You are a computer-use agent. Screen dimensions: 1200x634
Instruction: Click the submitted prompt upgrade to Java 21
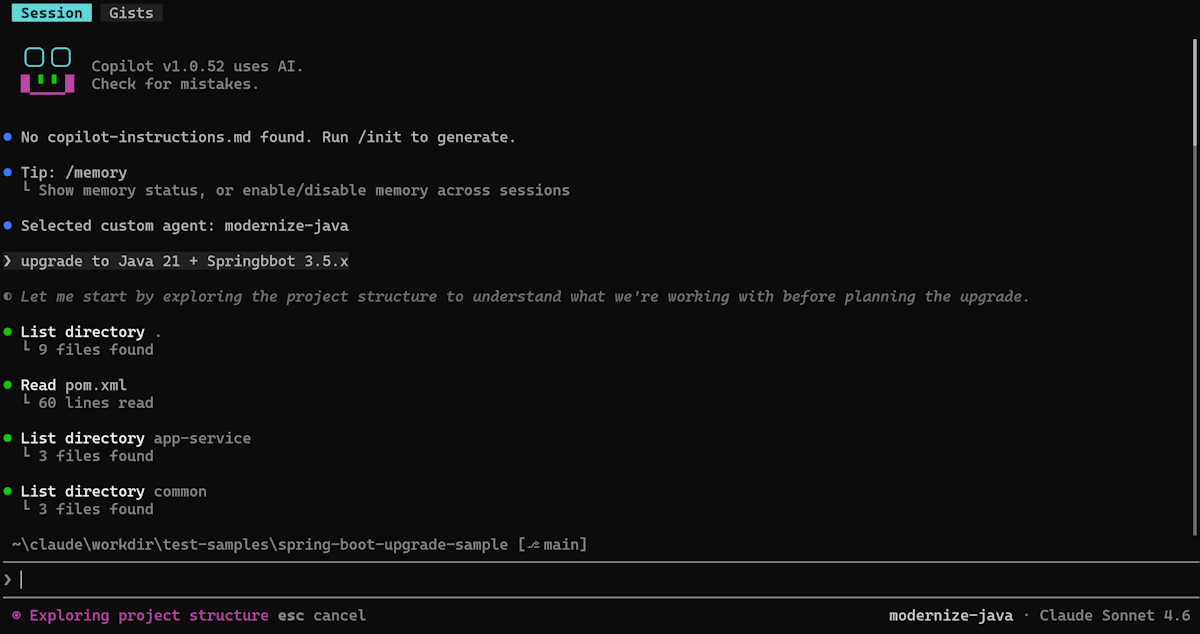(x=185, y=261)
